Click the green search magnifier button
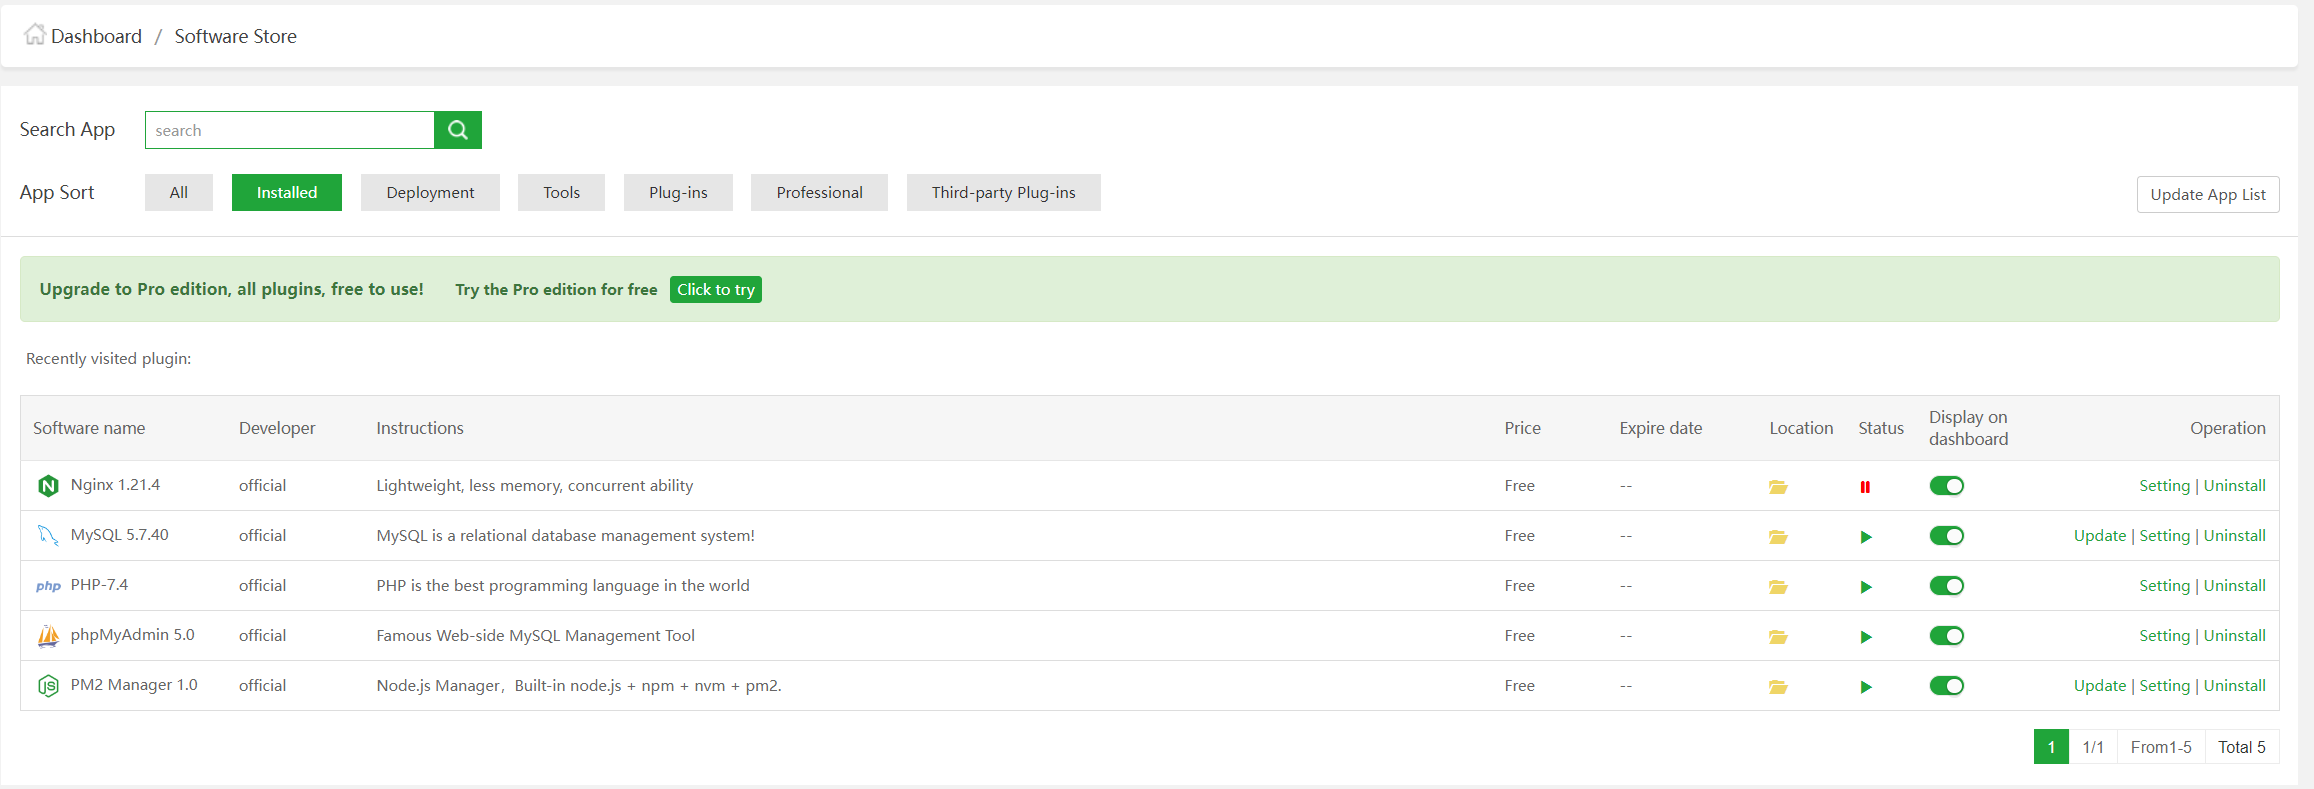Viewport: 2314px width, 789px height. point(458,130)
